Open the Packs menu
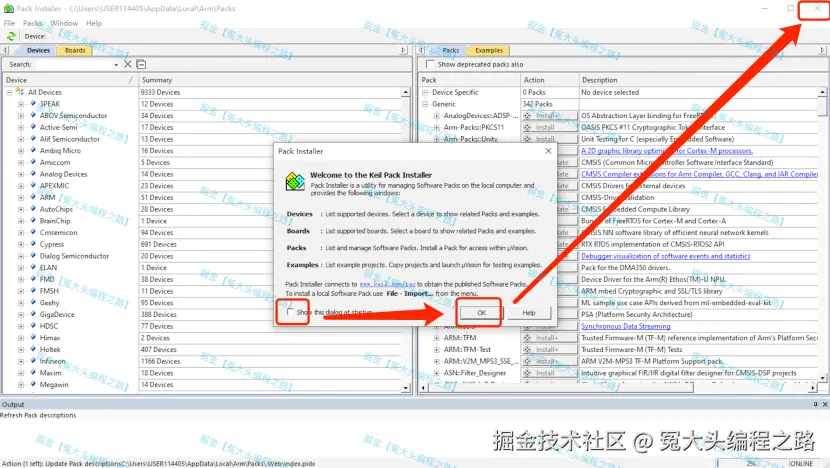 coord(32,23)
